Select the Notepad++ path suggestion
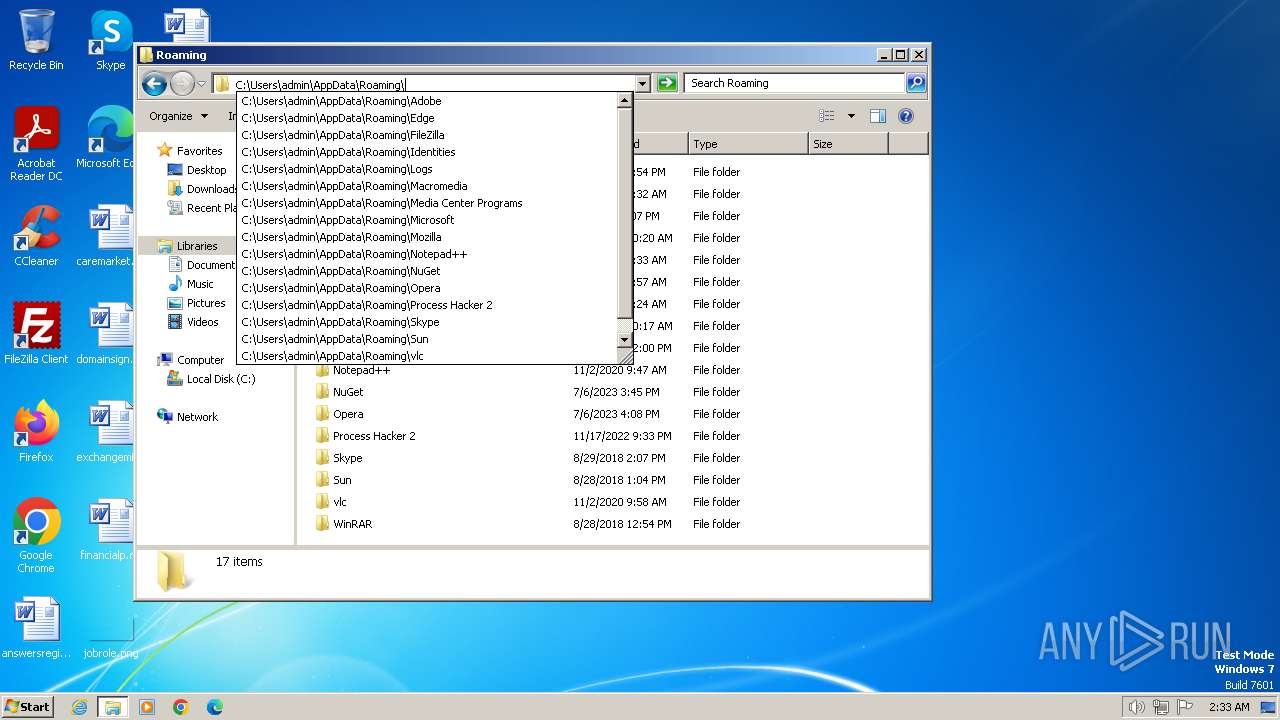The width and height of the screenshot is (1280, 720). pos(427,254)
